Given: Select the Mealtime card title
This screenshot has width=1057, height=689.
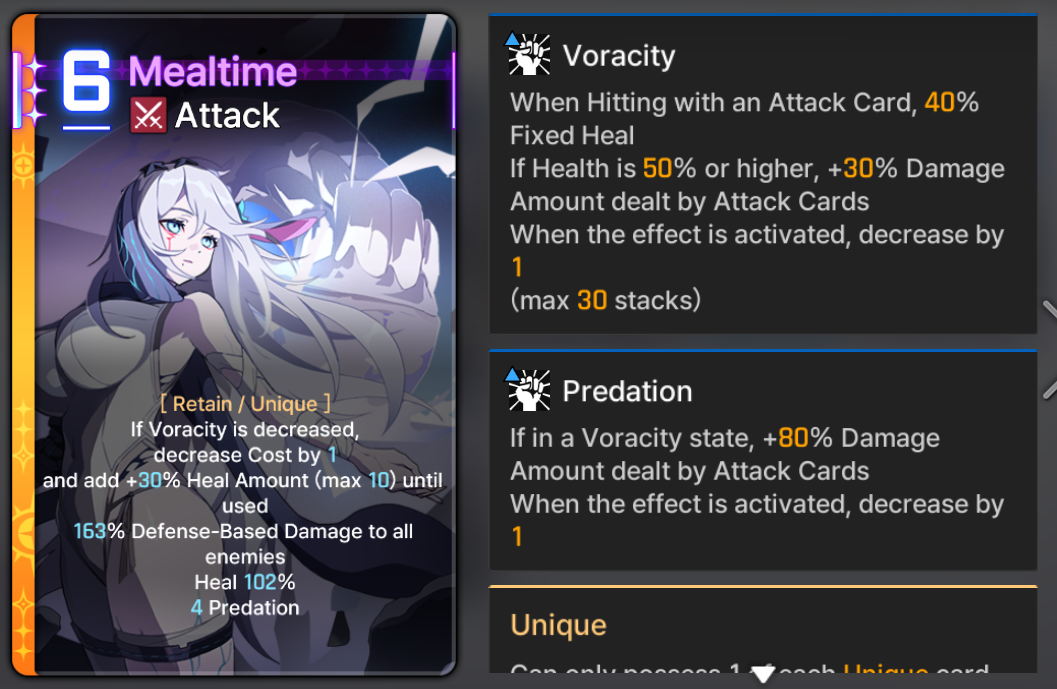Looking at the screenshot, I should (x=213, y=71).
